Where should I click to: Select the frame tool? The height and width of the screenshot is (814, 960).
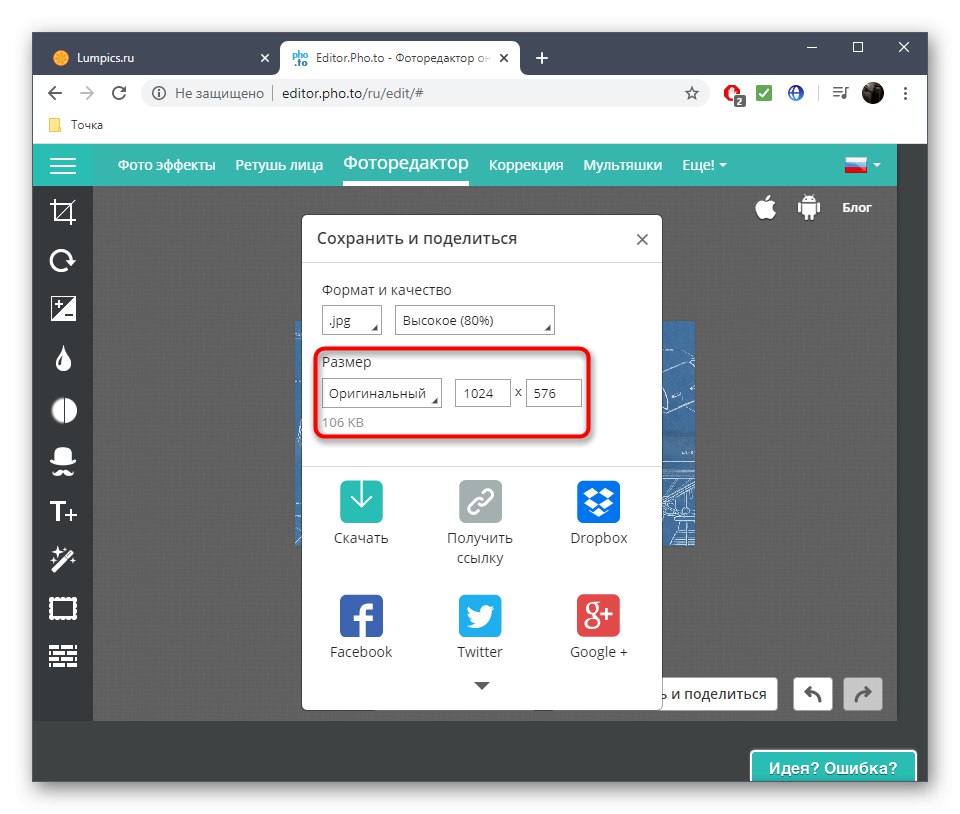pyautogui.click(x=62, y=608)
